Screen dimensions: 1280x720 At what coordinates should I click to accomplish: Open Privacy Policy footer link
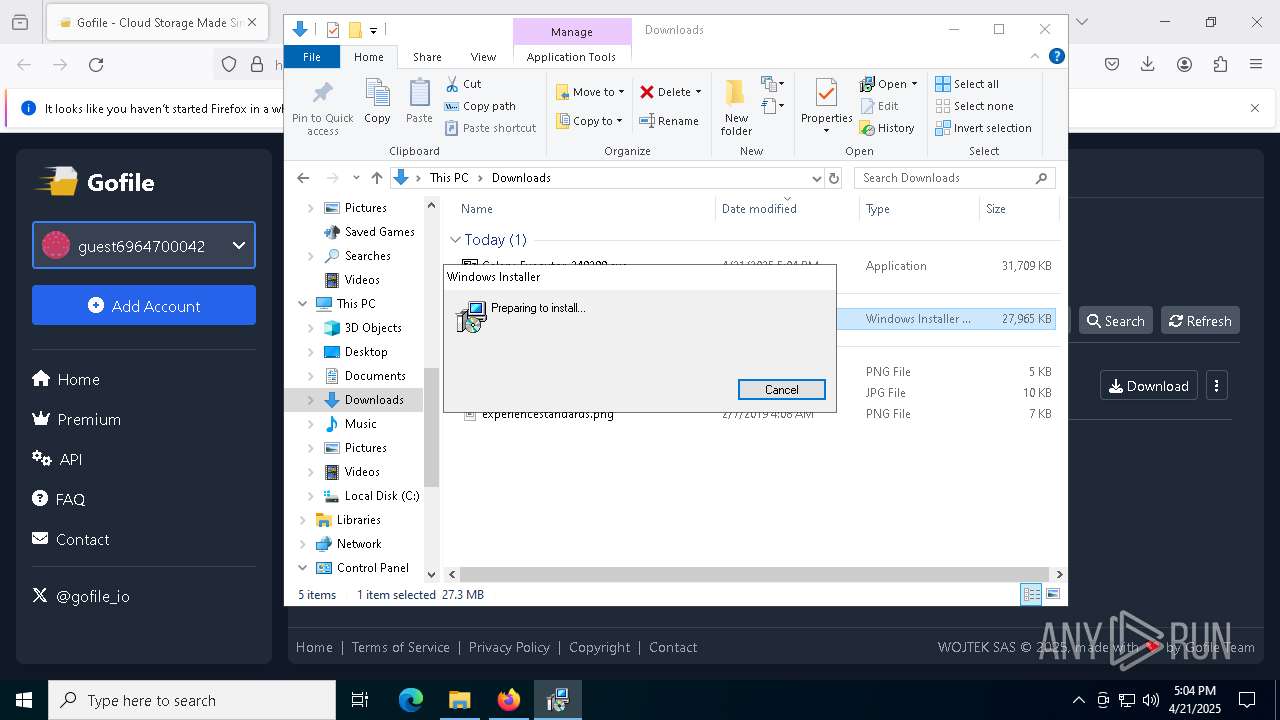[509, 647]
